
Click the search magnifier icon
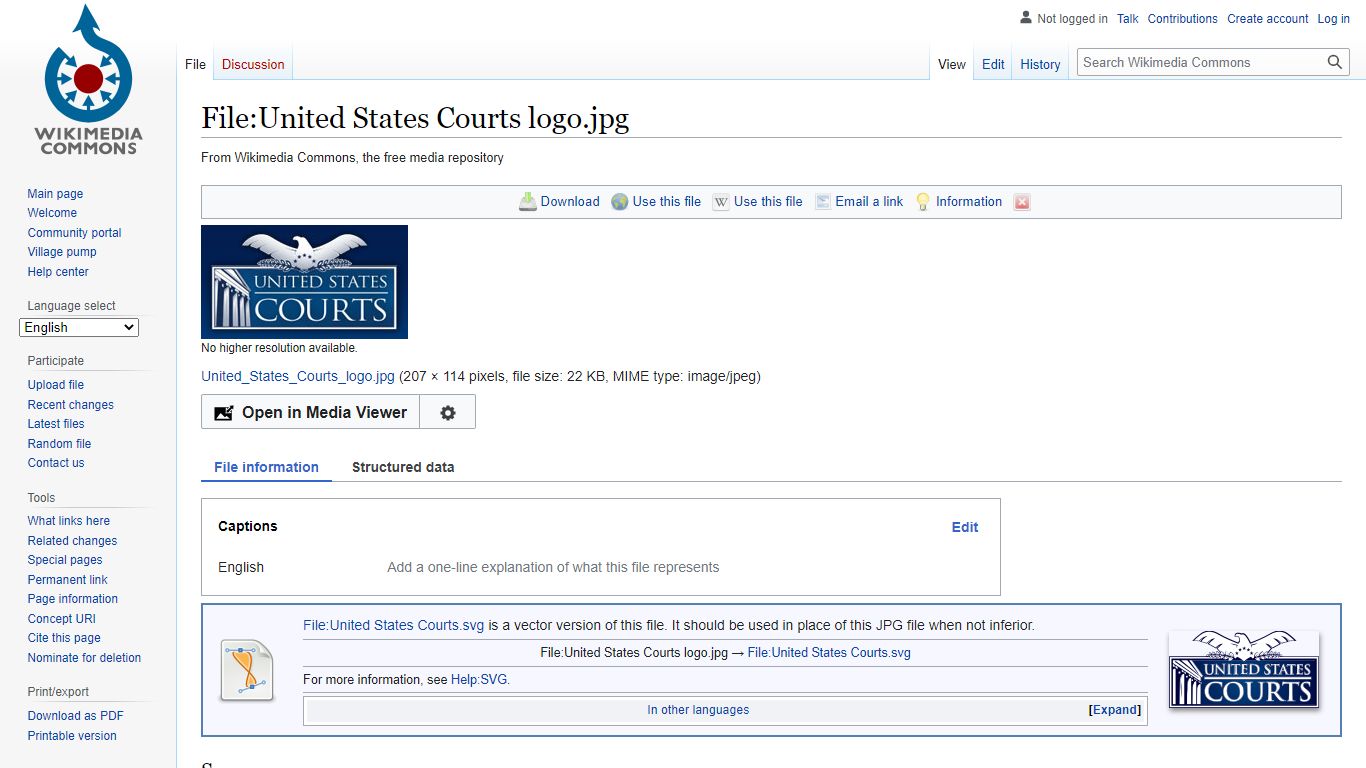[1335, 62]
